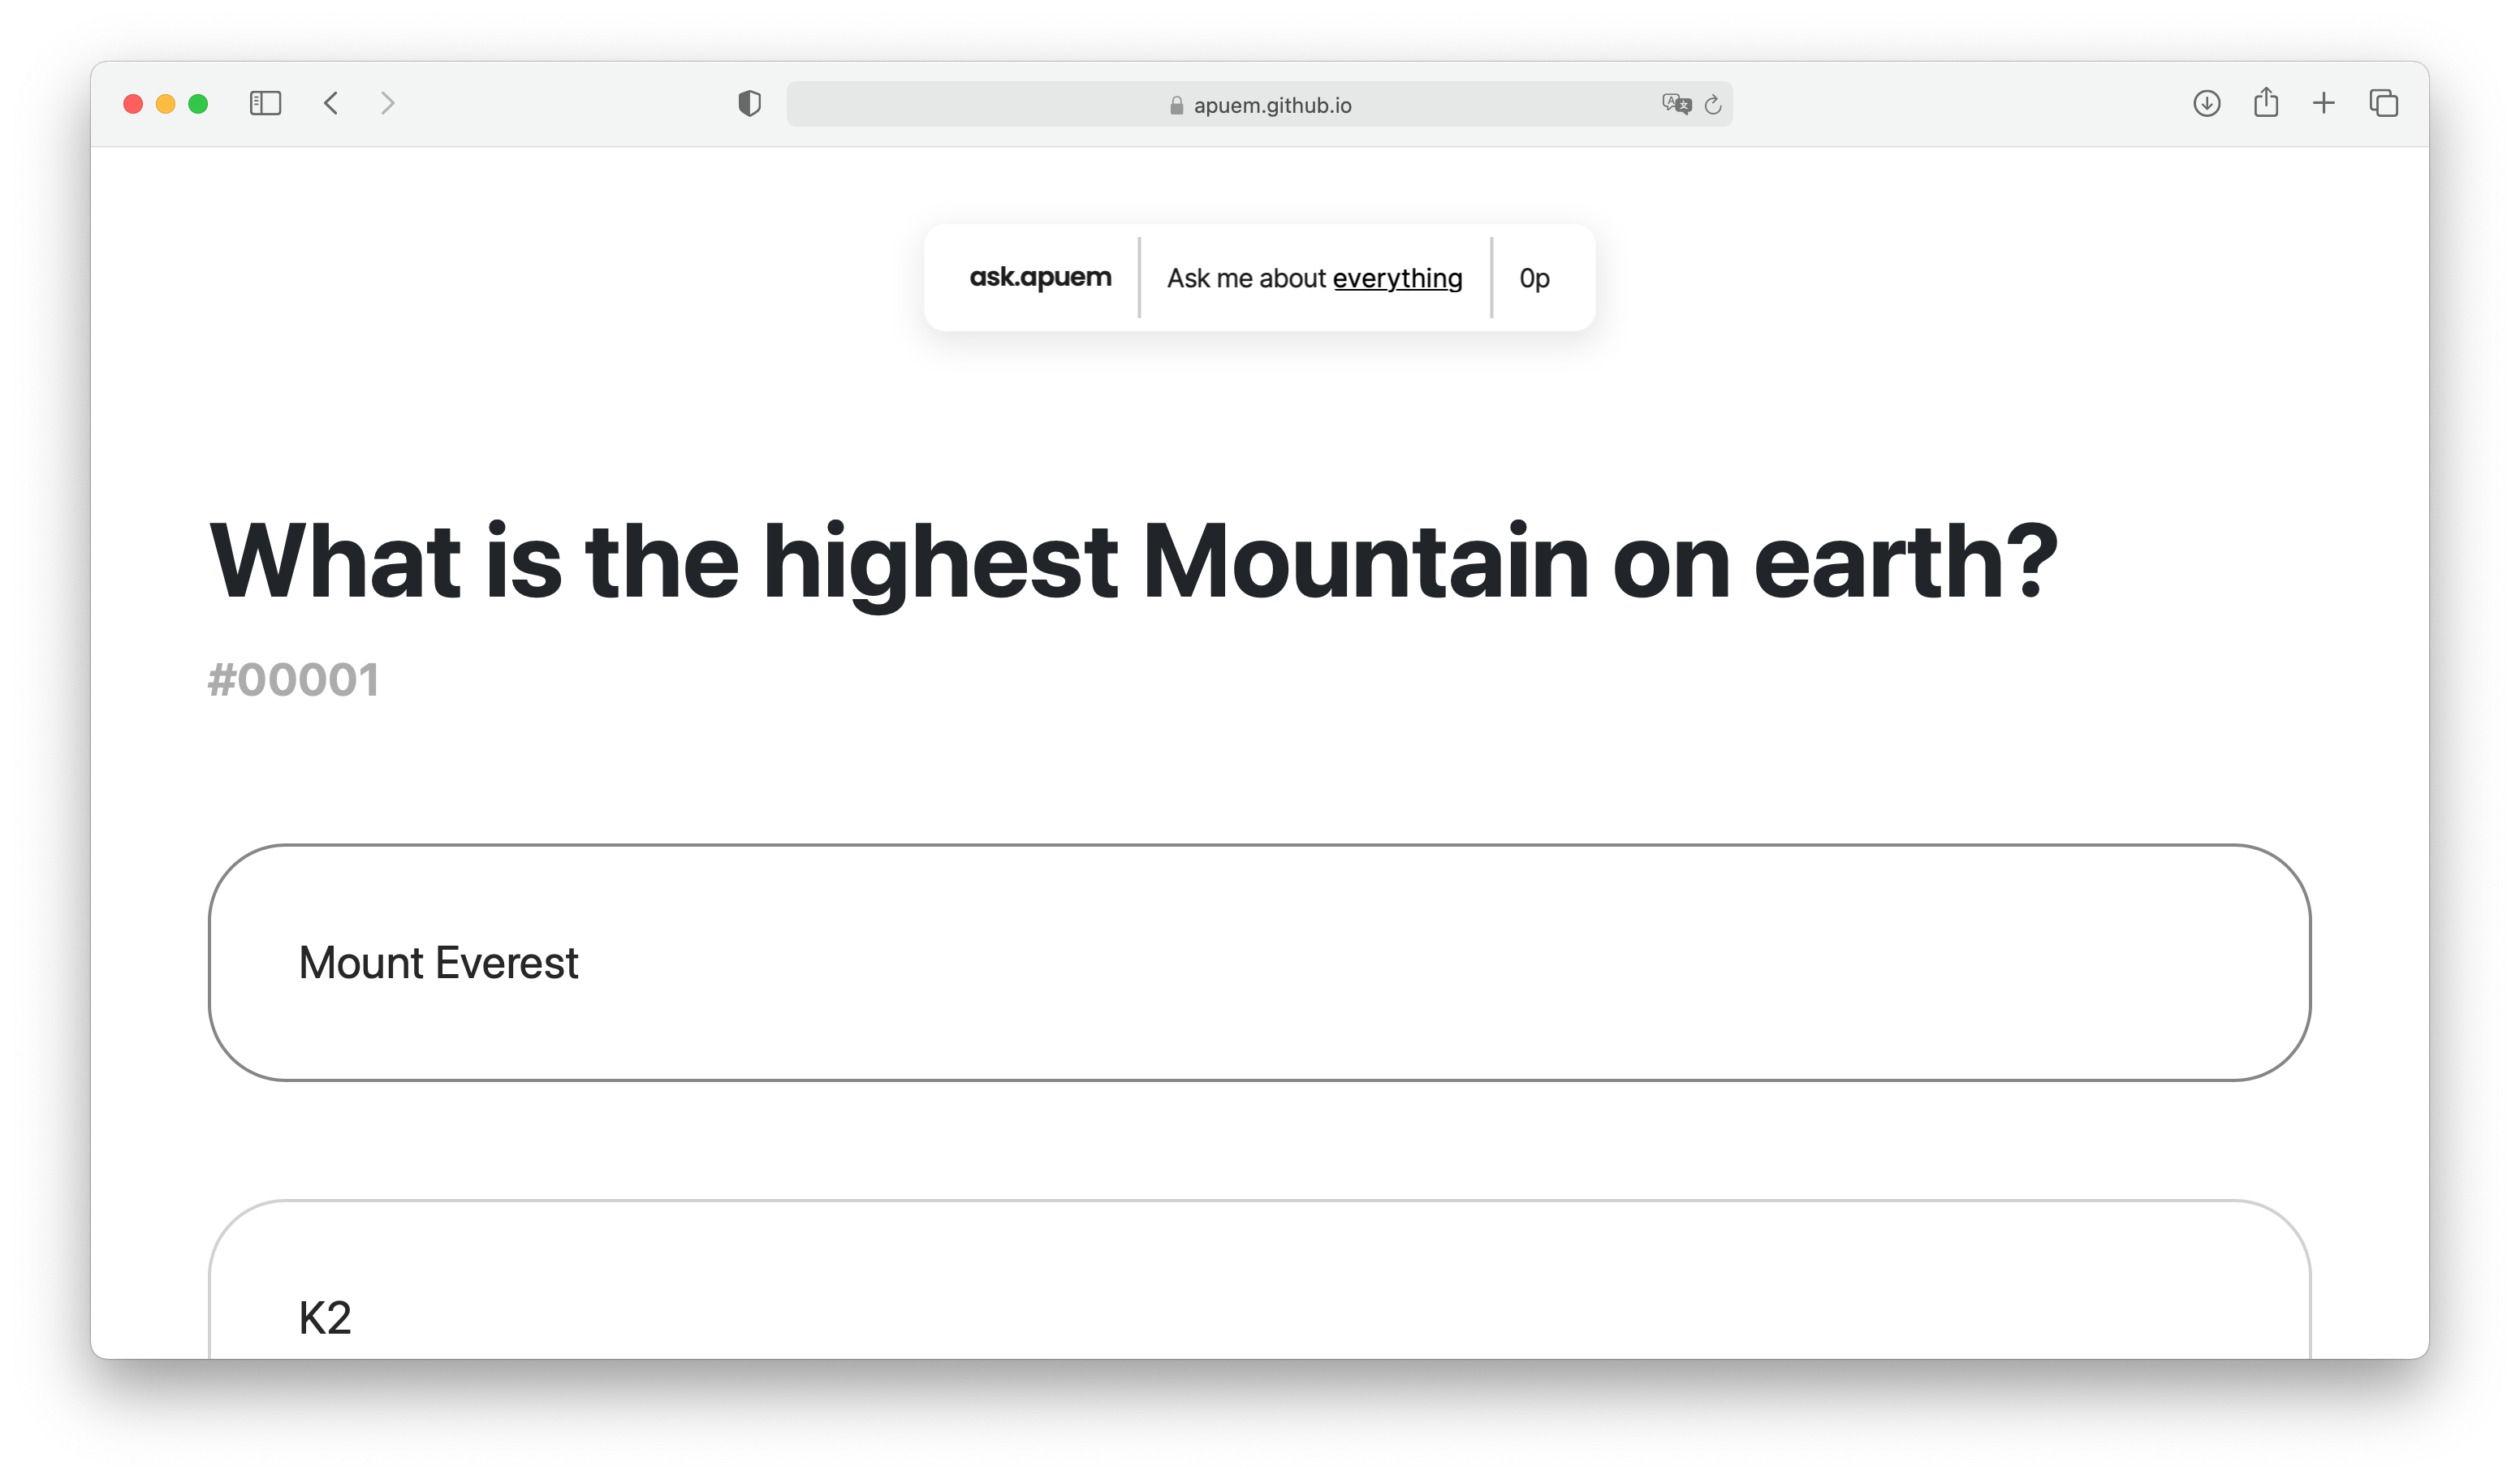Click the question number #00001

[x=293, y=680]
